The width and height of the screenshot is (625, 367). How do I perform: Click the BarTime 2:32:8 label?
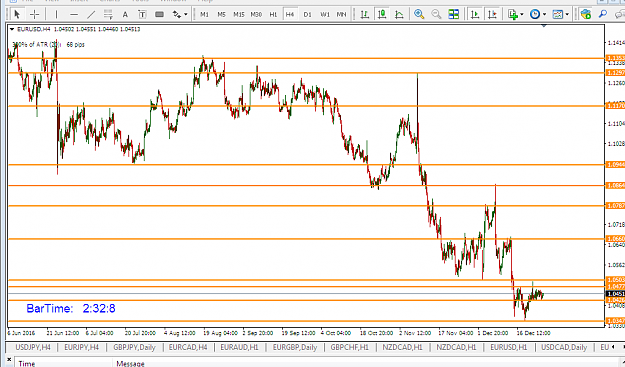pyautogui.click(x=71, y=308)
